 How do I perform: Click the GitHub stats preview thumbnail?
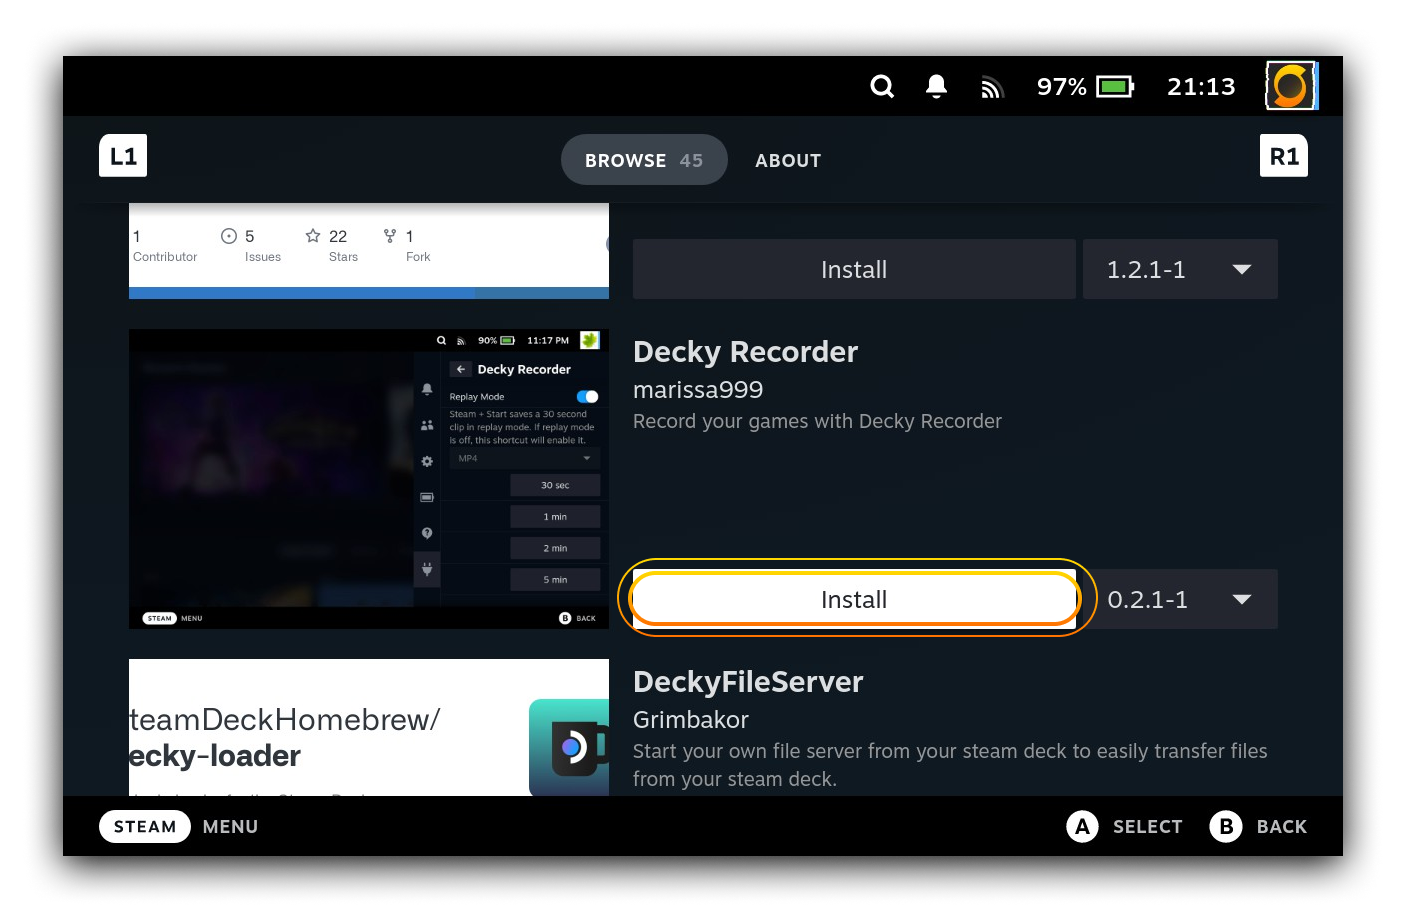[x=369, y=251]
